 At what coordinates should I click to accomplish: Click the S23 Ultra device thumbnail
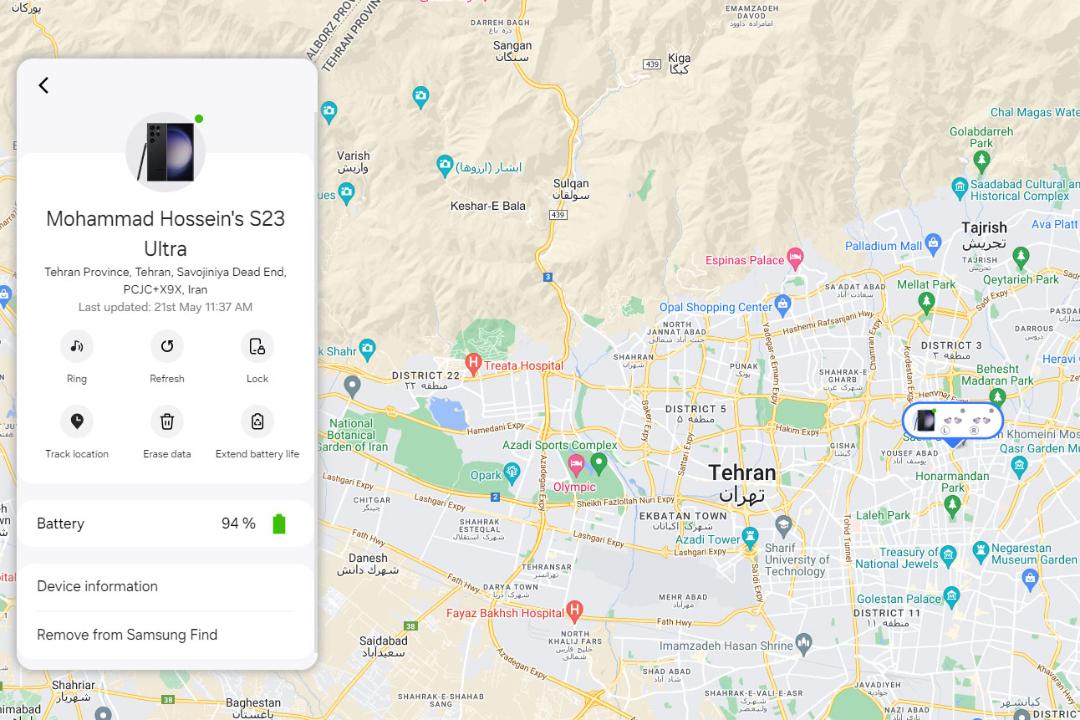(165, 152)
